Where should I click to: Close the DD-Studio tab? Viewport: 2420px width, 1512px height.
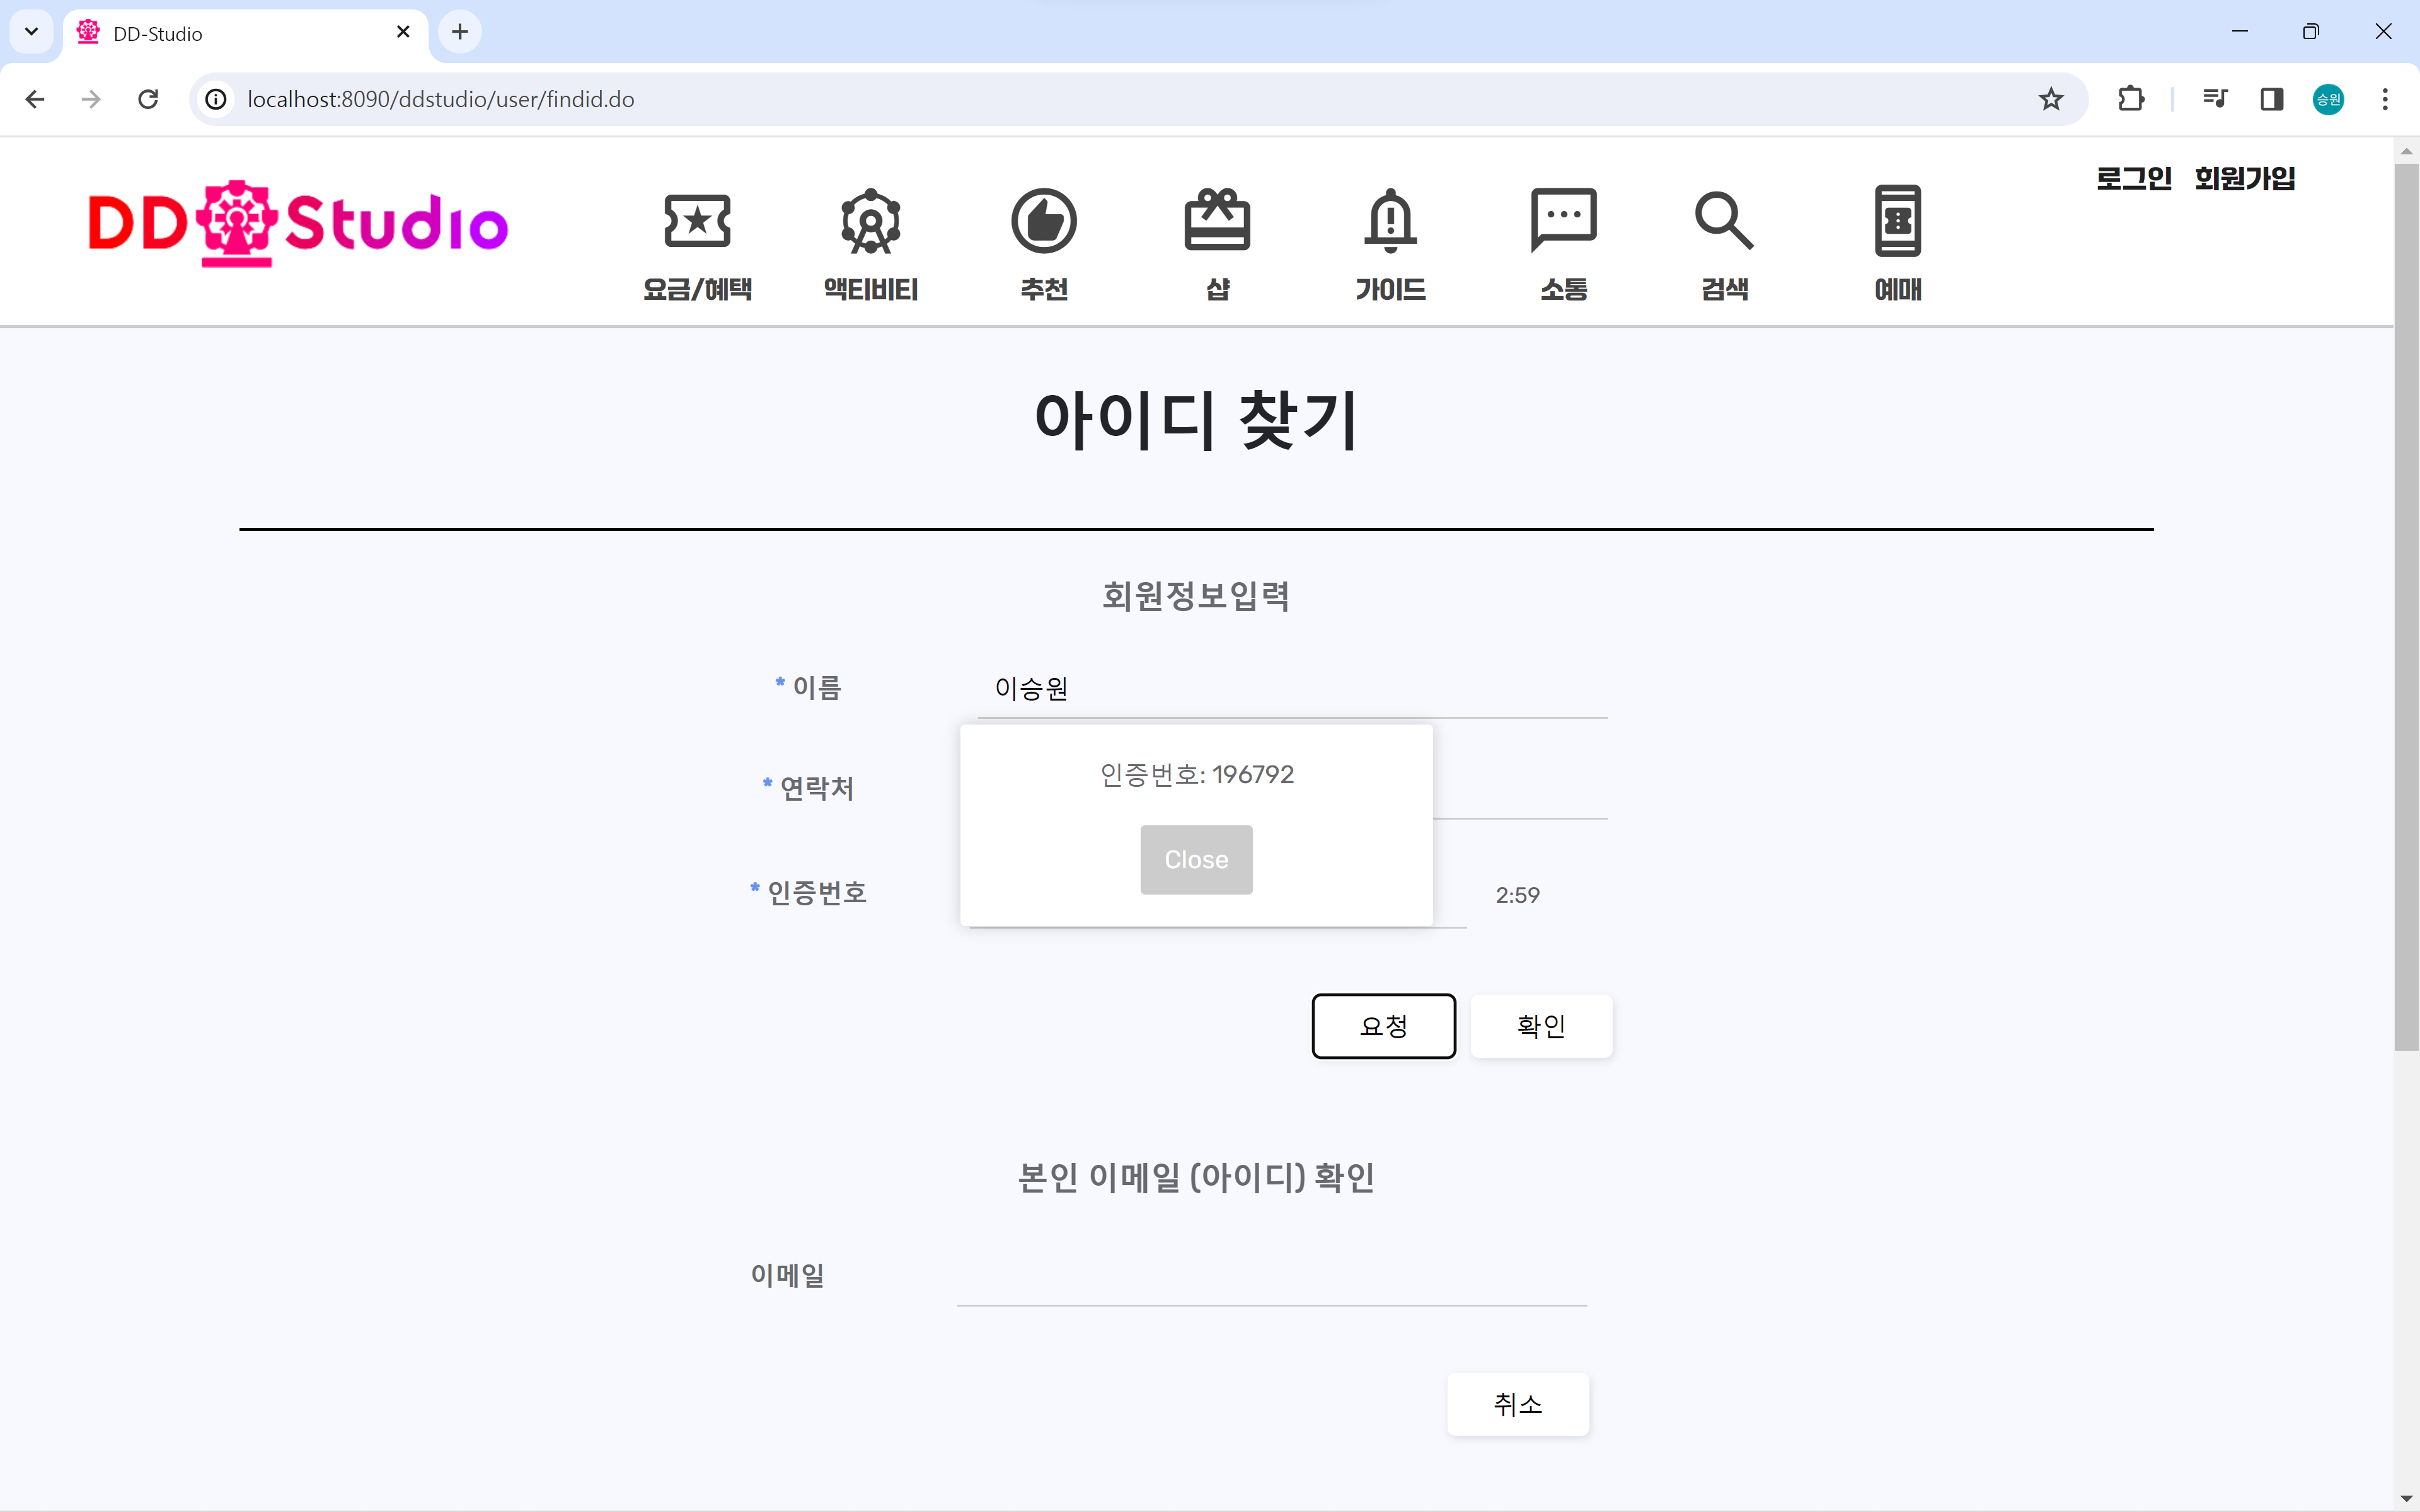403,32
